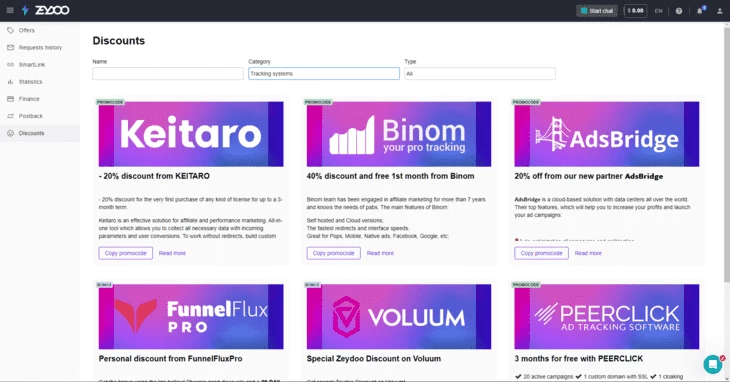Click the Offers tag icon
Viewport: 730px width, 382px height.
tap(10, 30)
